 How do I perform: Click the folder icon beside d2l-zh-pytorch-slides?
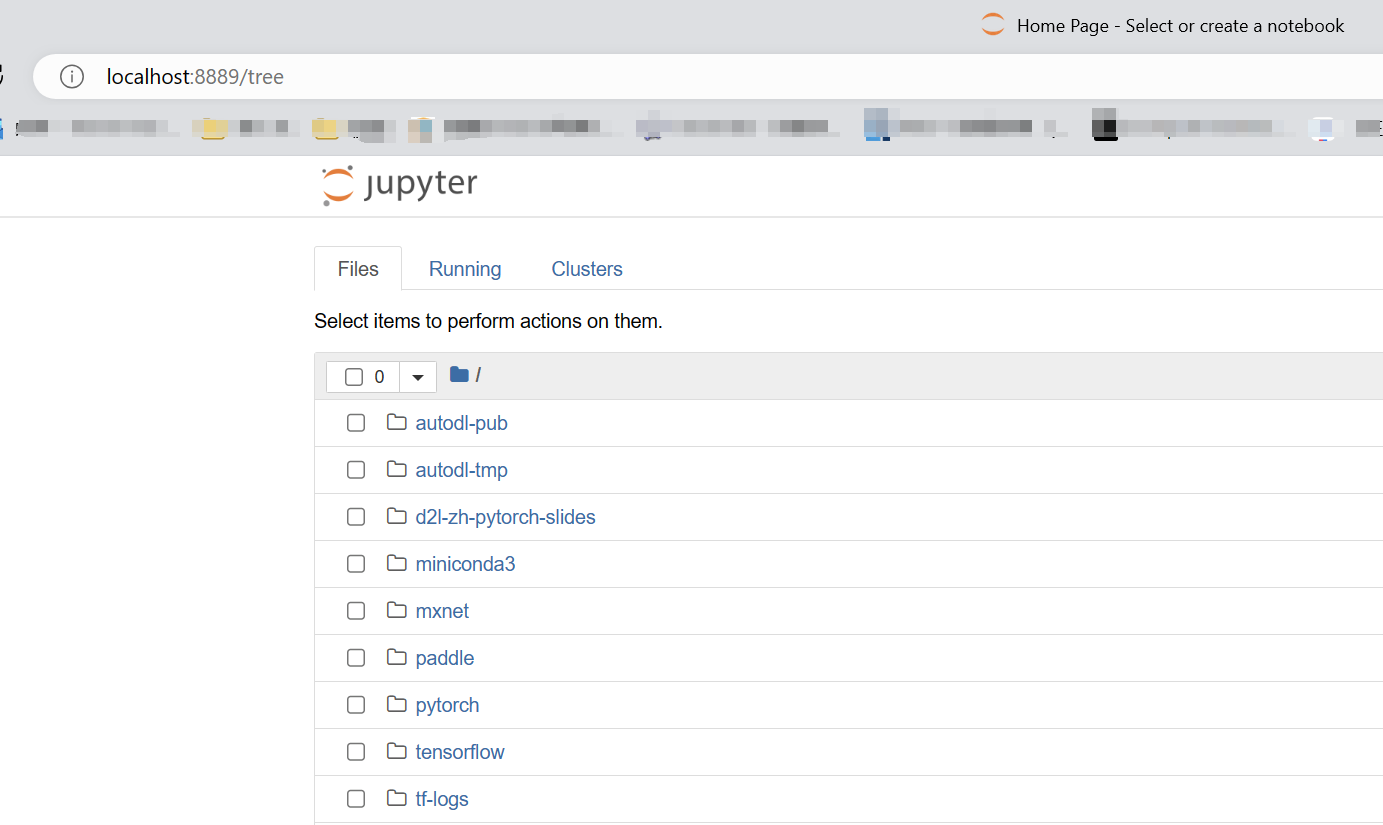click(x=397, y=516)
